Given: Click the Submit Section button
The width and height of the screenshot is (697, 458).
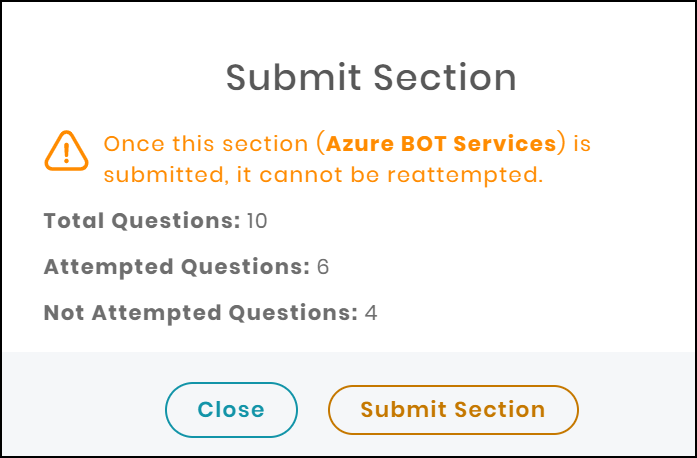Looking at the screenshot, I should (x=453, y=410).
